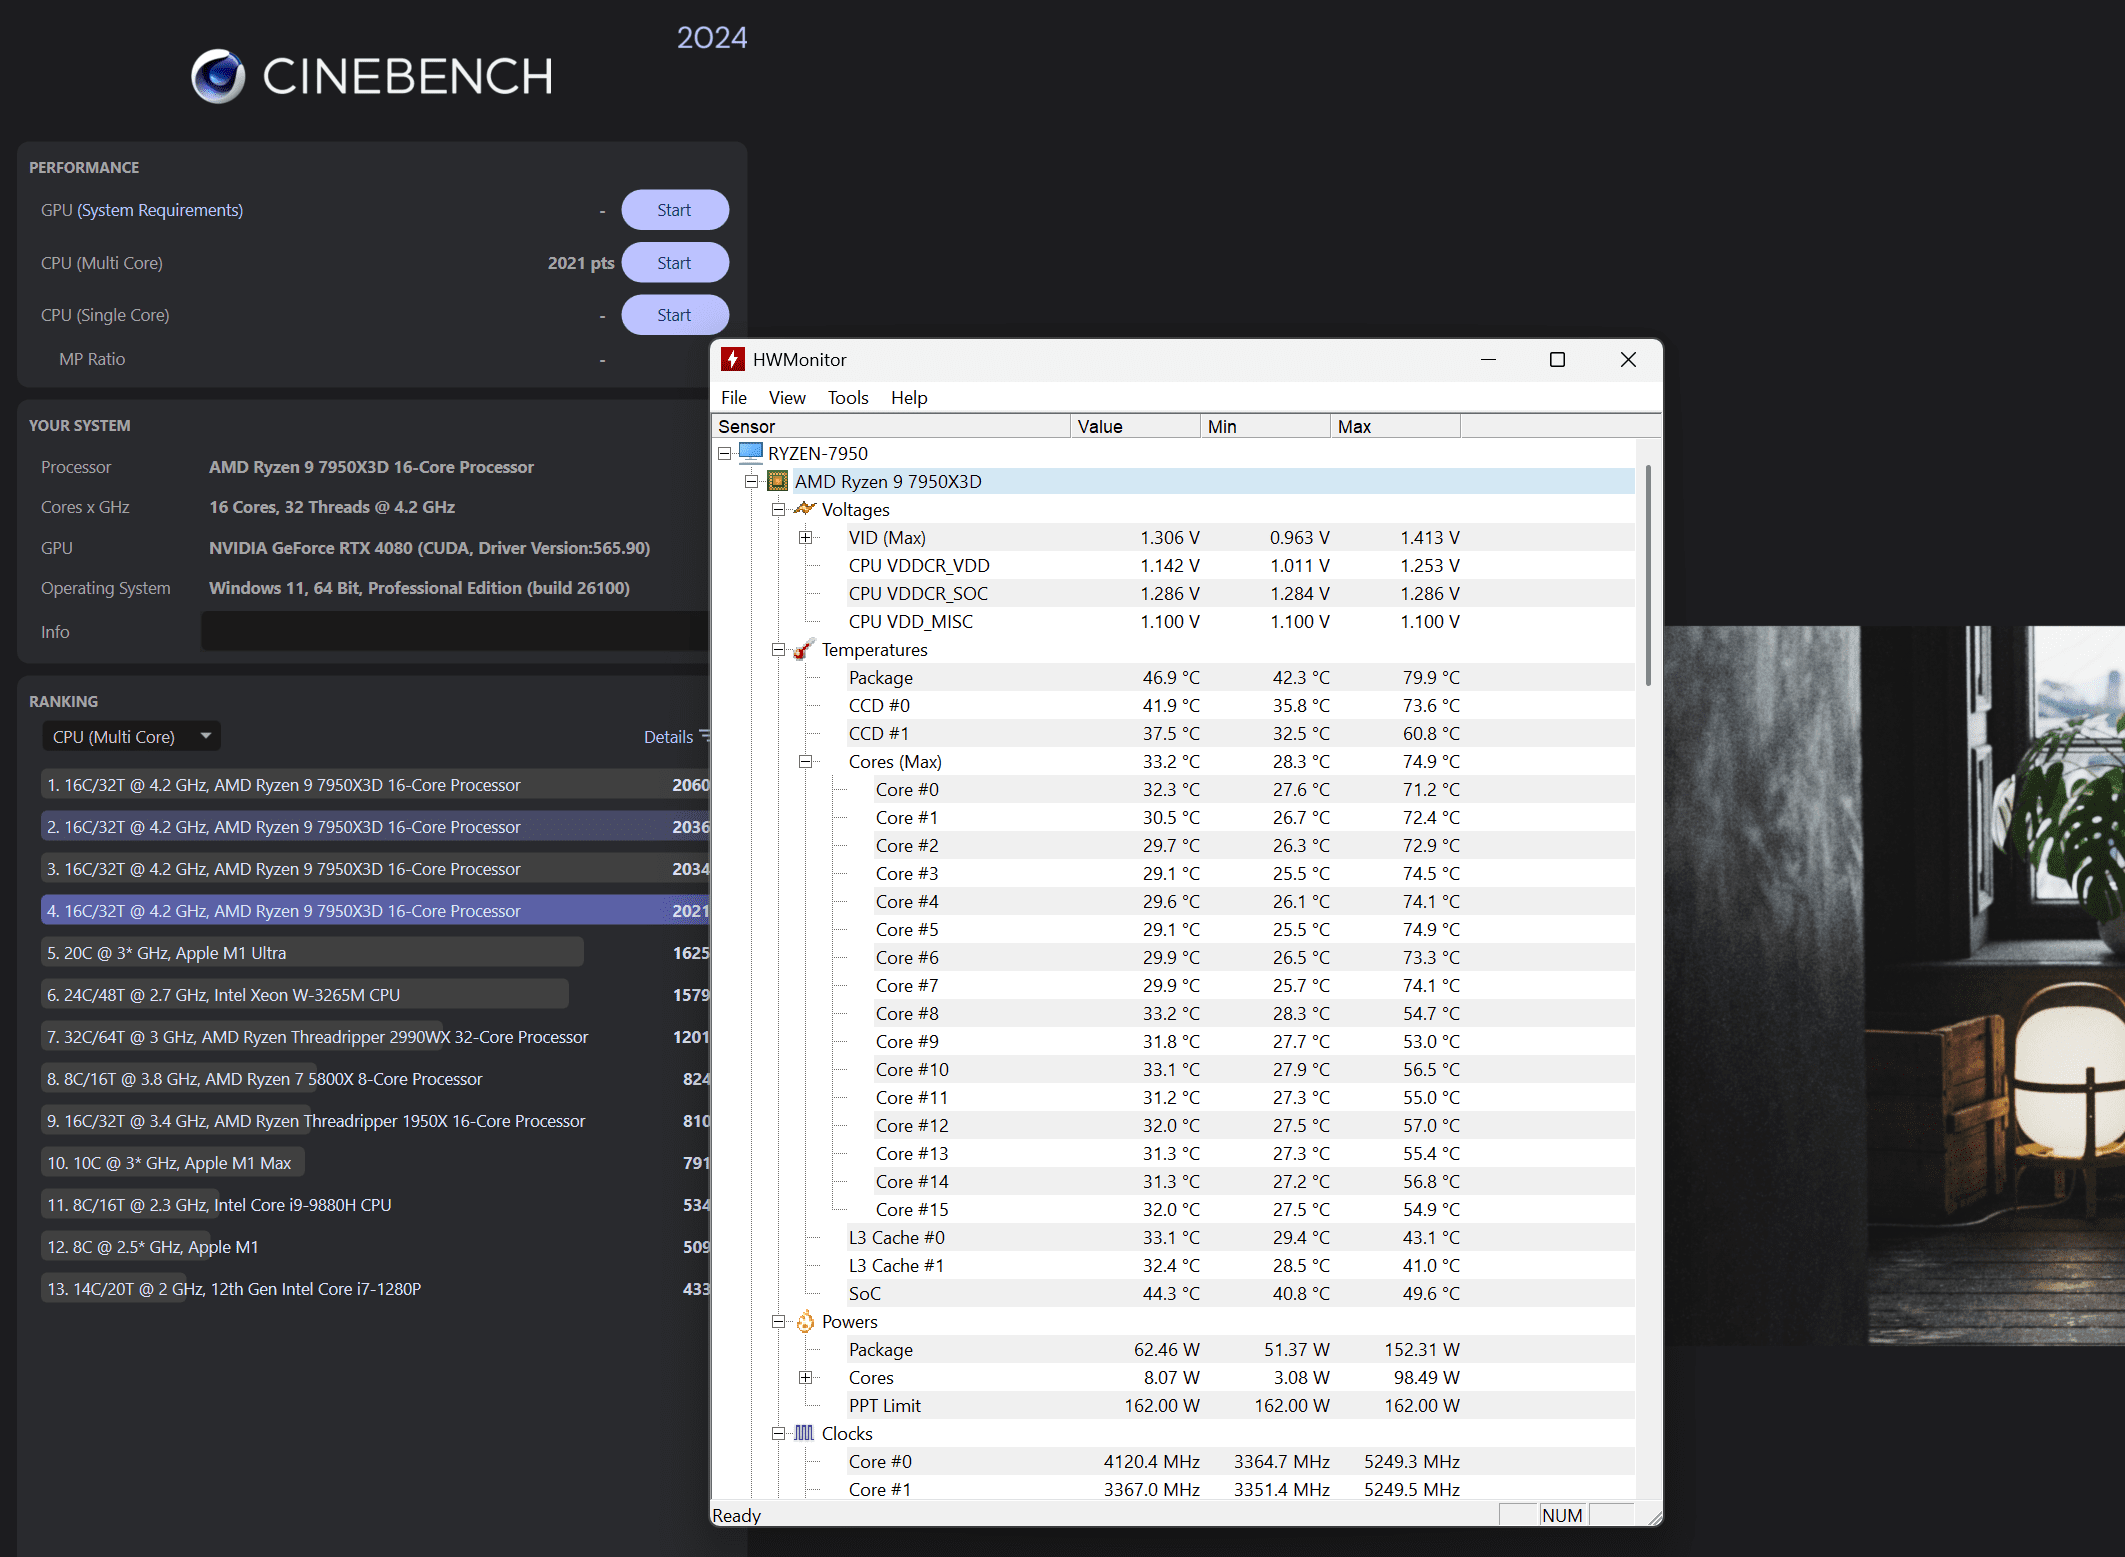
Task: Select the 8C Apple M1 ranking entry
Action: coord(375,1247)
